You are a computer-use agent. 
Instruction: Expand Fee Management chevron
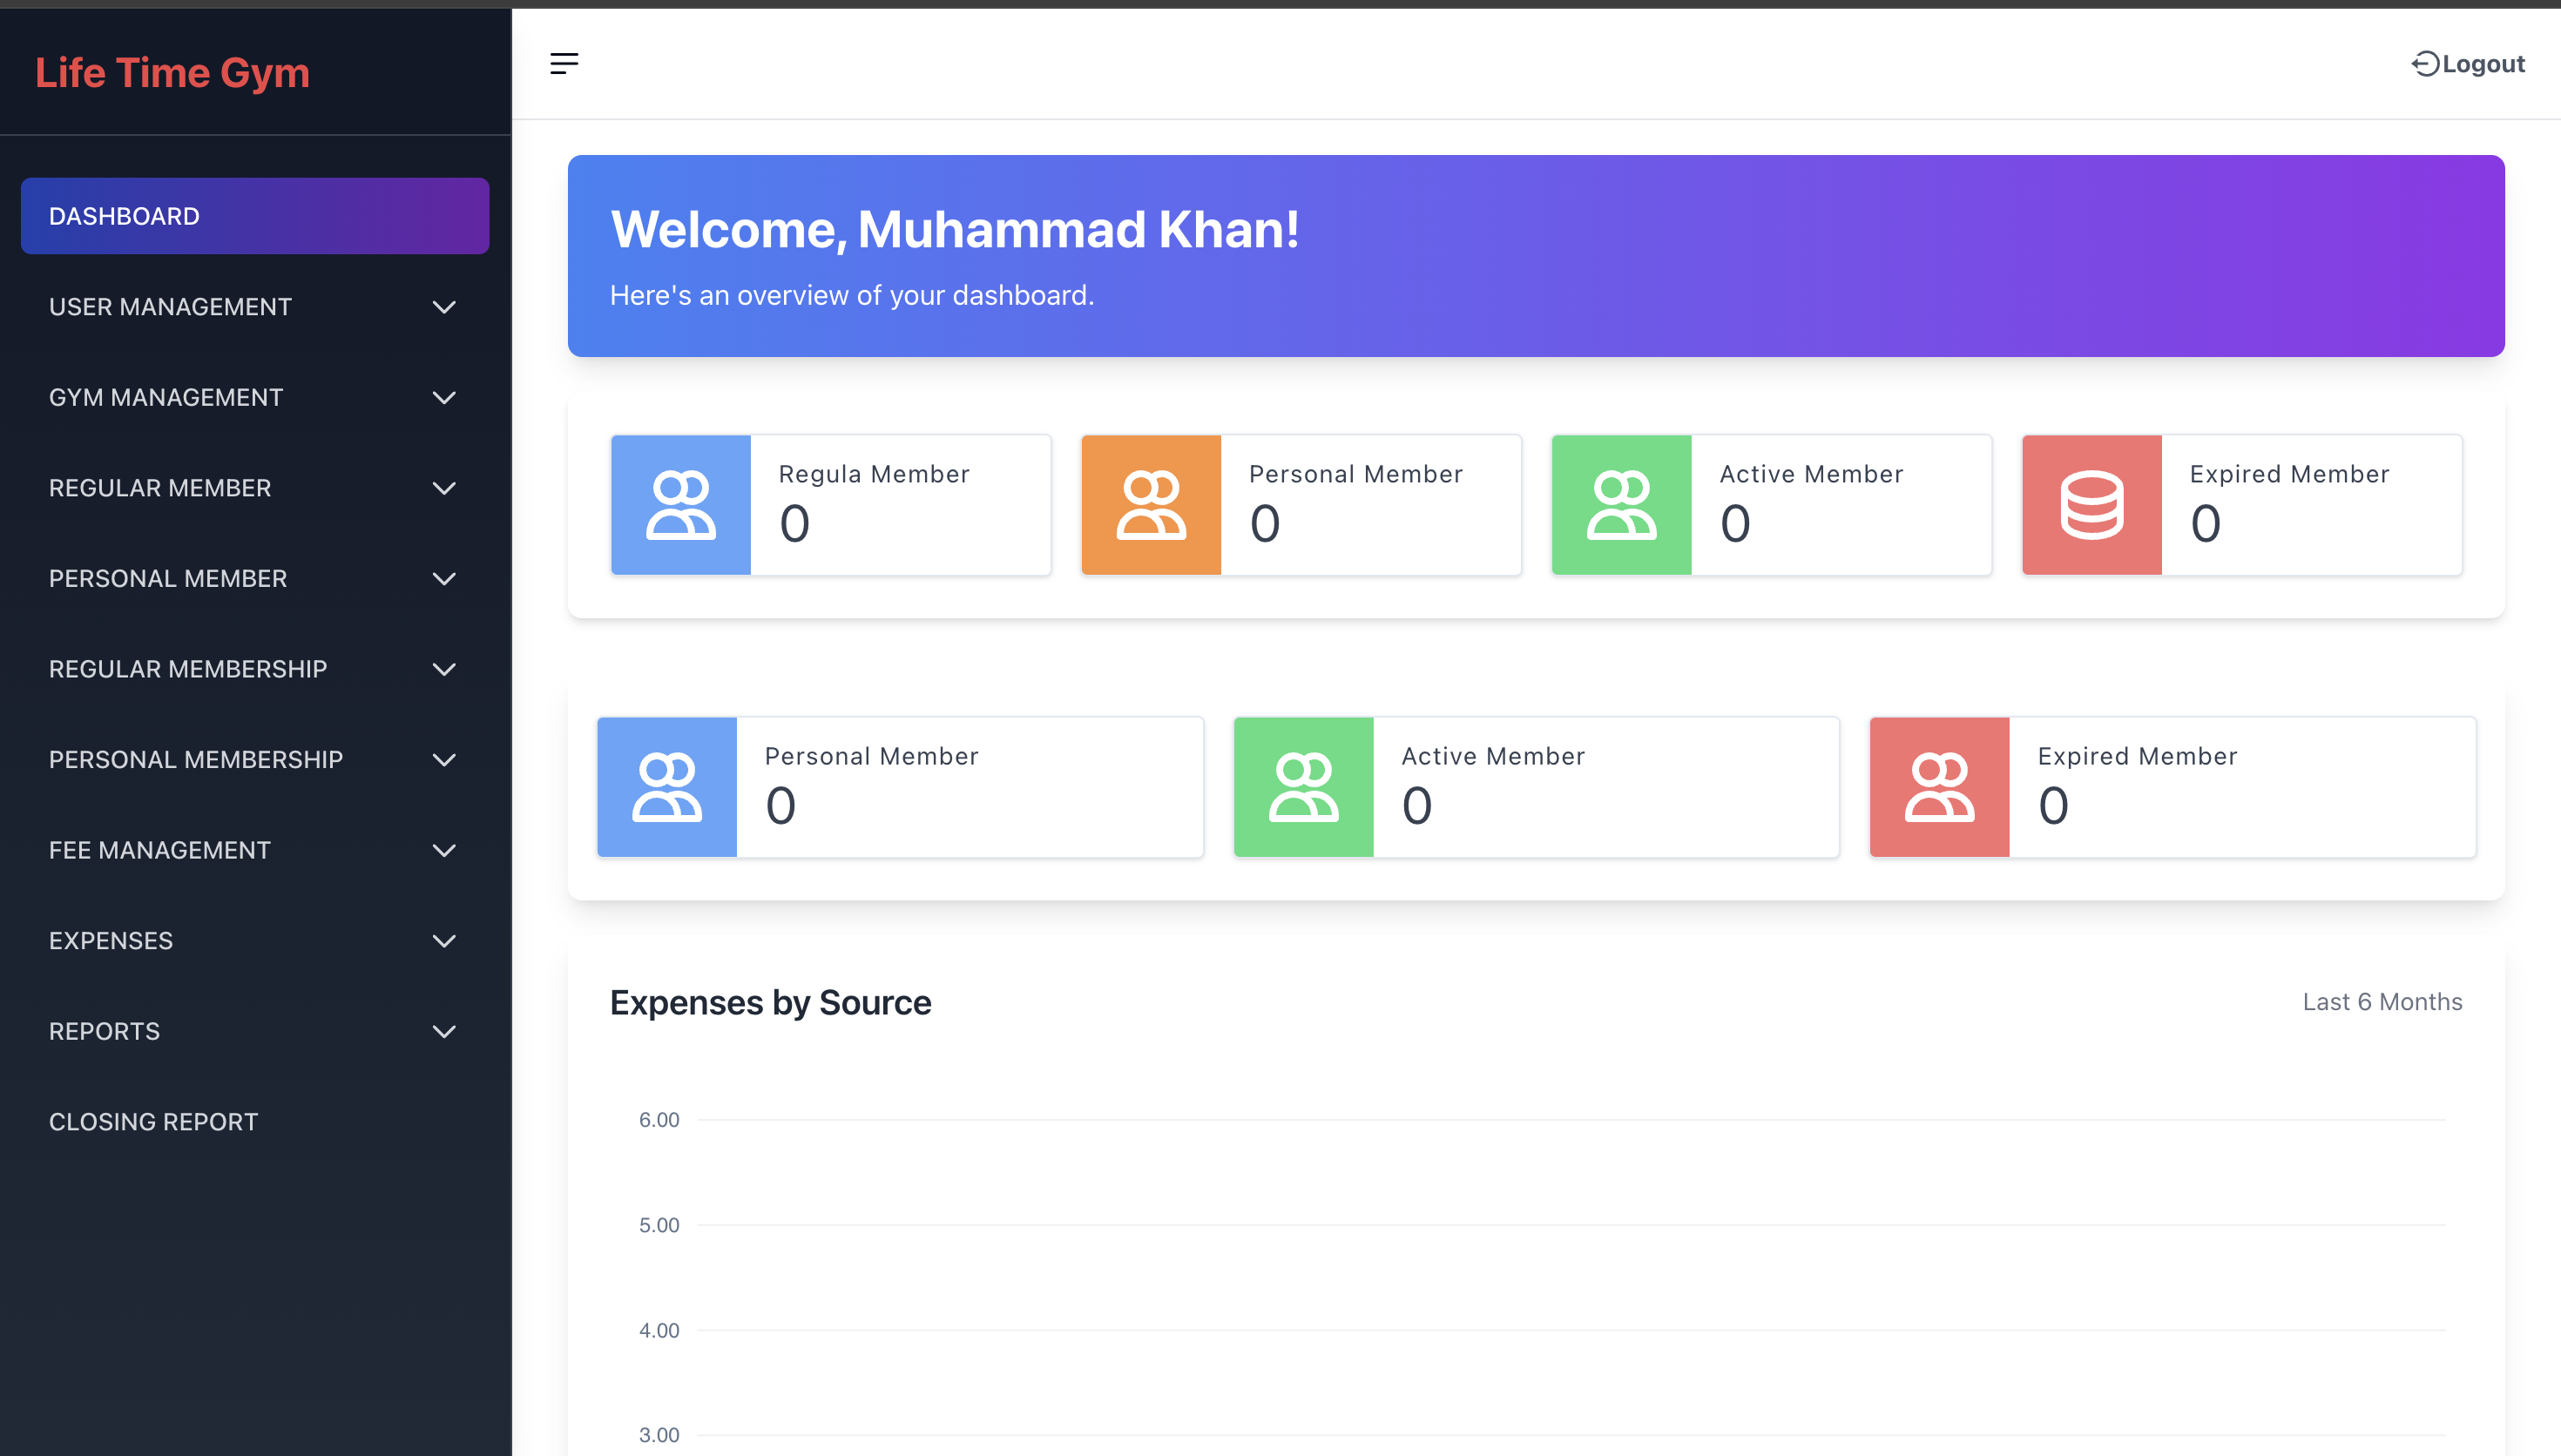click(x=444, y=851)
